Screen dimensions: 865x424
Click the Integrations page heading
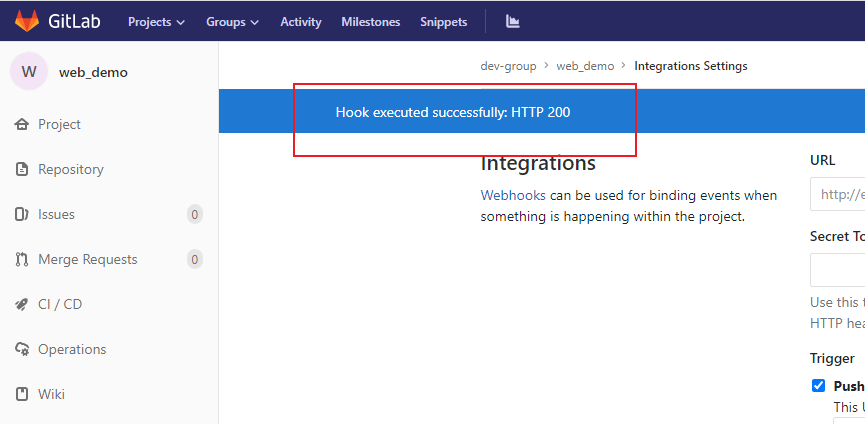(538, 163)
